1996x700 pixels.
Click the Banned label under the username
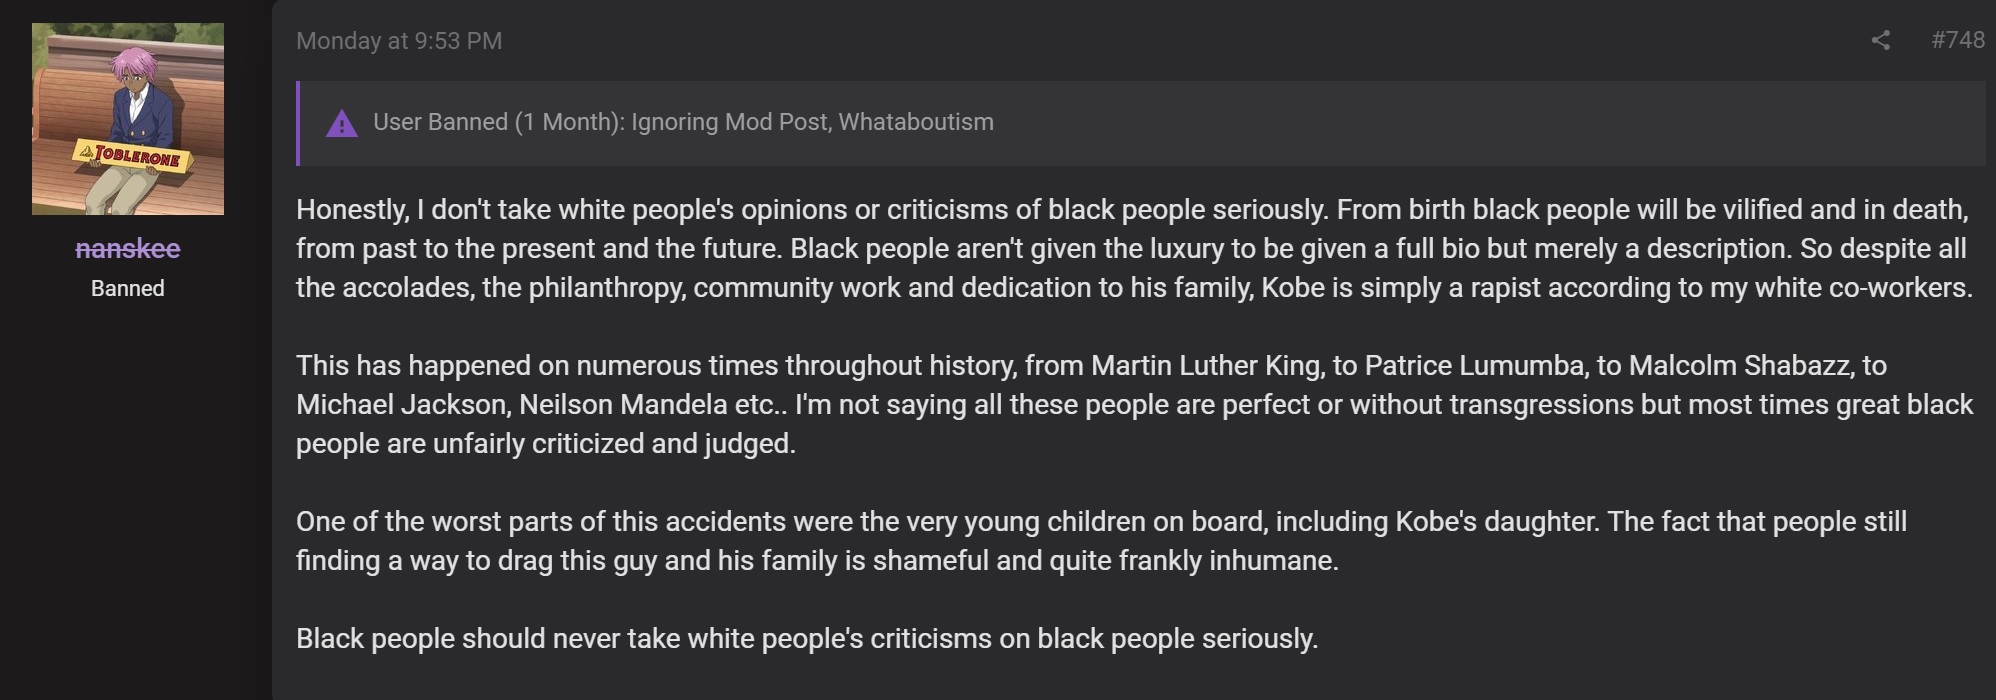click(x=128, y=288)
